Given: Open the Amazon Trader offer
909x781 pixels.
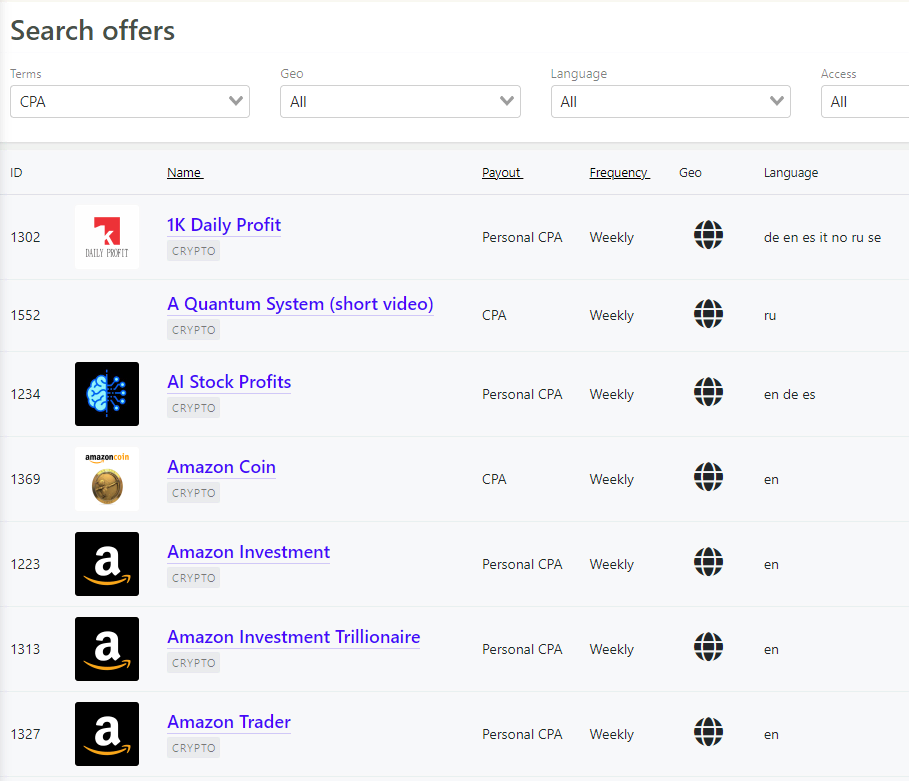Looking at the screenshot, I should (x=228, y=722).
